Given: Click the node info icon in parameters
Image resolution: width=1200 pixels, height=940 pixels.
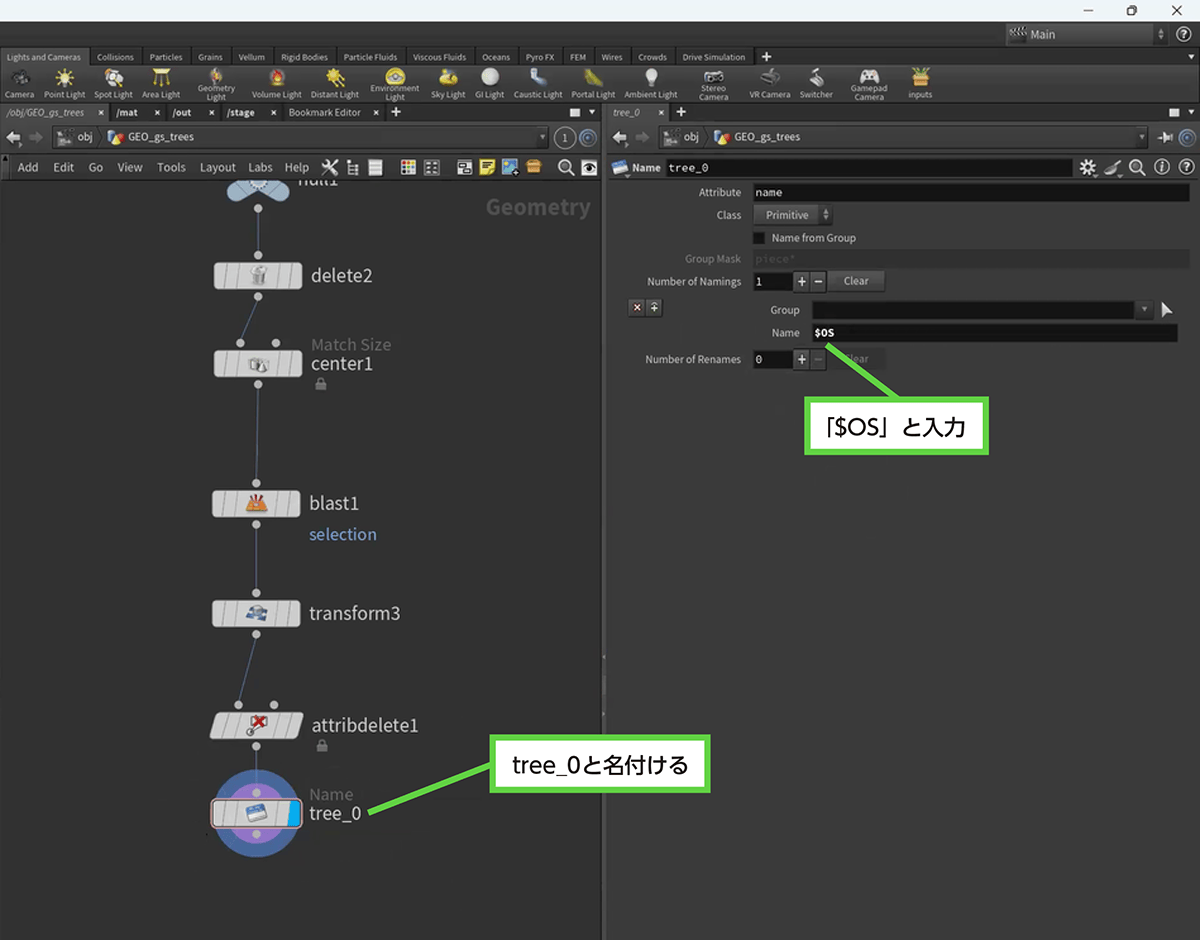Looking at the screenshot, I should [x=1162, y=168].
